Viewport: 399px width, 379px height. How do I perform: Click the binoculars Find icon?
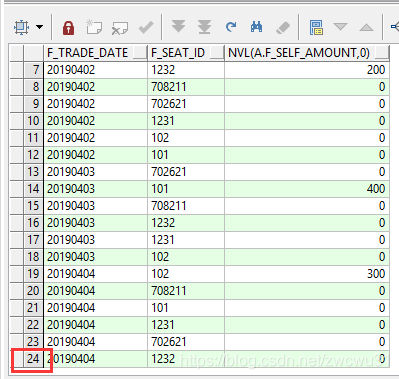tap(256, 27)
